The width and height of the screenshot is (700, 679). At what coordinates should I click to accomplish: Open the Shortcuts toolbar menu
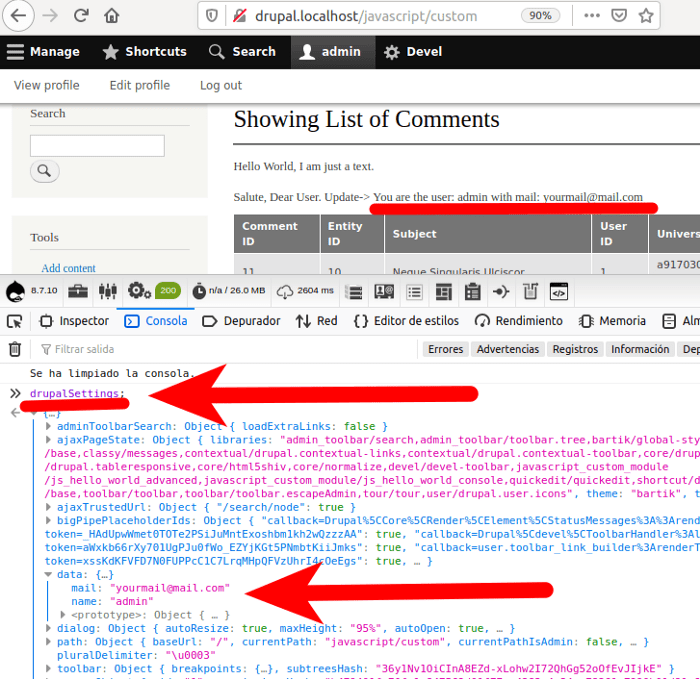tap(144, 52)
